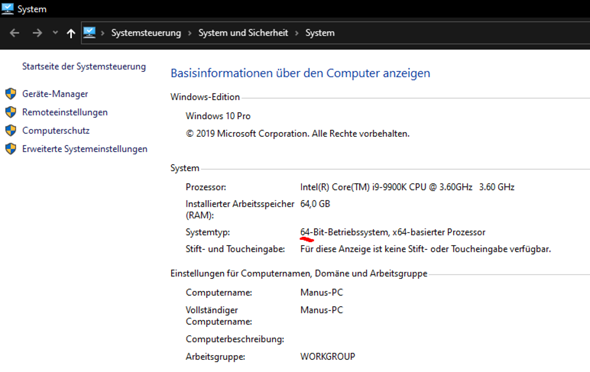The image size is (590, 372).
Task: Click shield icon beside Erweiterte Systemeinstellungen
Action: point(11,149)
